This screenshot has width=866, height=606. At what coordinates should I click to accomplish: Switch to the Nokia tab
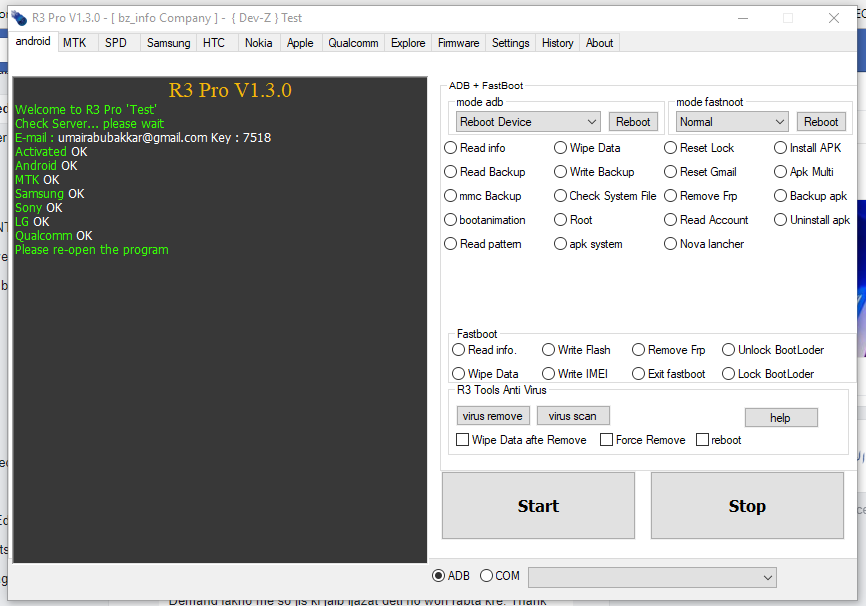258,43
